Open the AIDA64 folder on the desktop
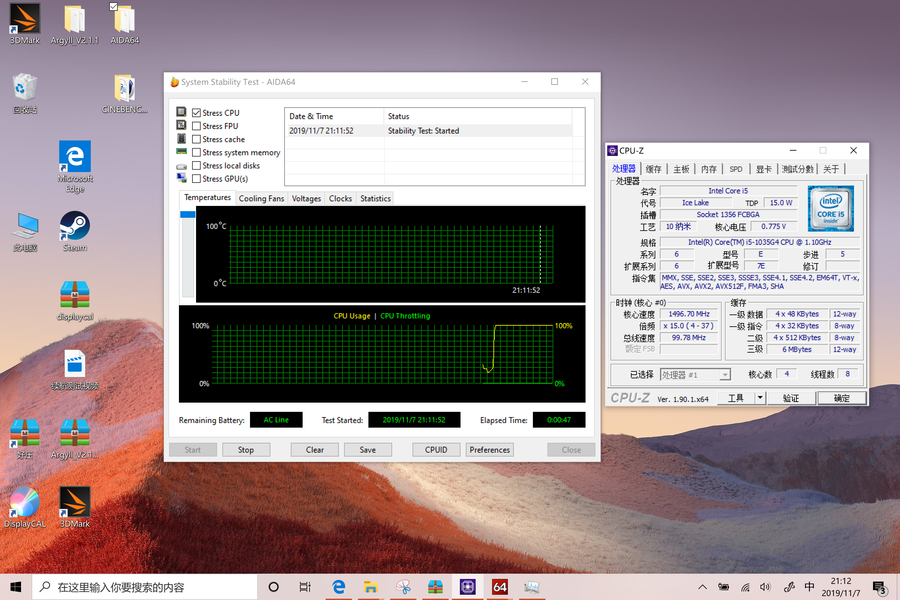Viewport: 900px width, 600px height. pos(125,24)
